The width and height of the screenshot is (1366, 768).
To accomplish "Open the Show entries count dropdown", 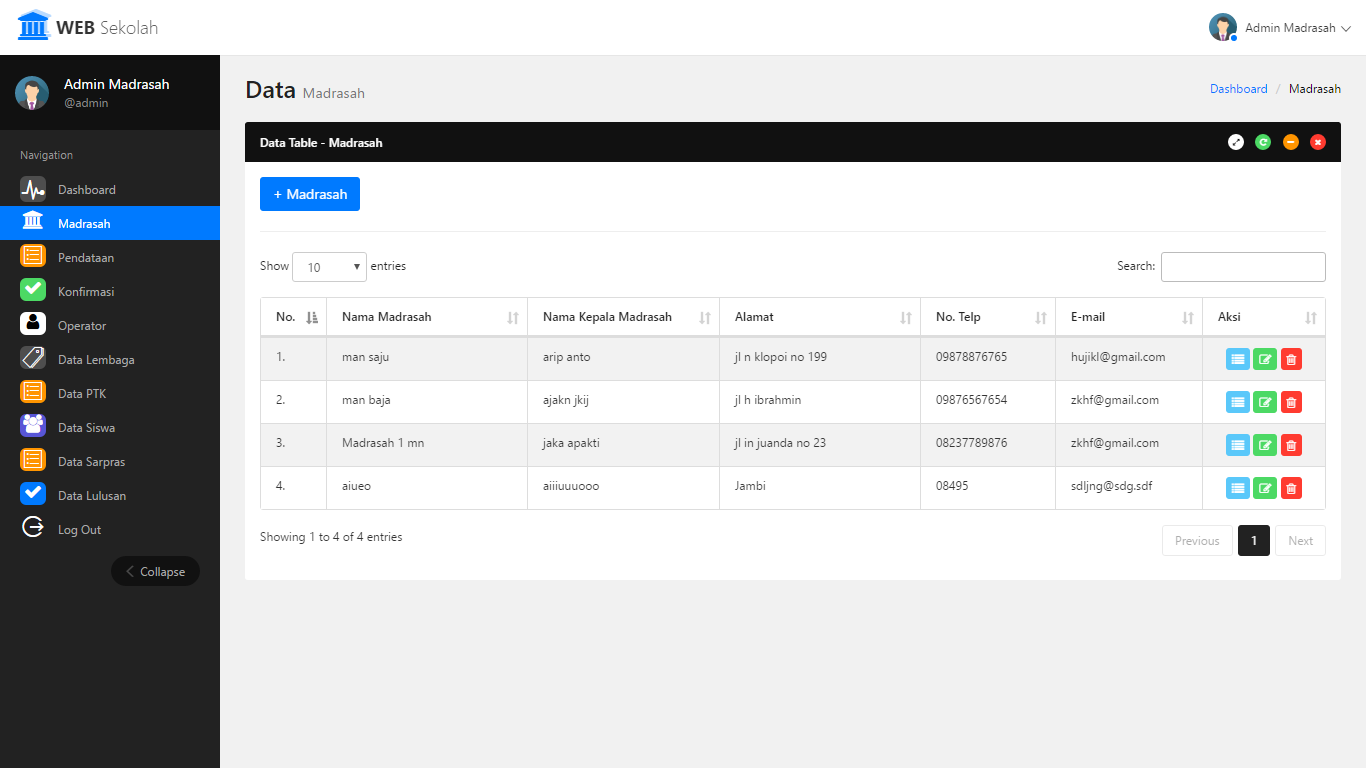I will [x=329, y=267].
